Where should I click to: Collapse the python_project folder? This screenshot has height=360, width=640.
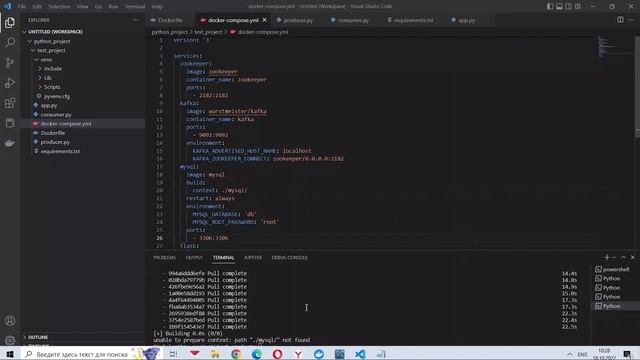52,41
